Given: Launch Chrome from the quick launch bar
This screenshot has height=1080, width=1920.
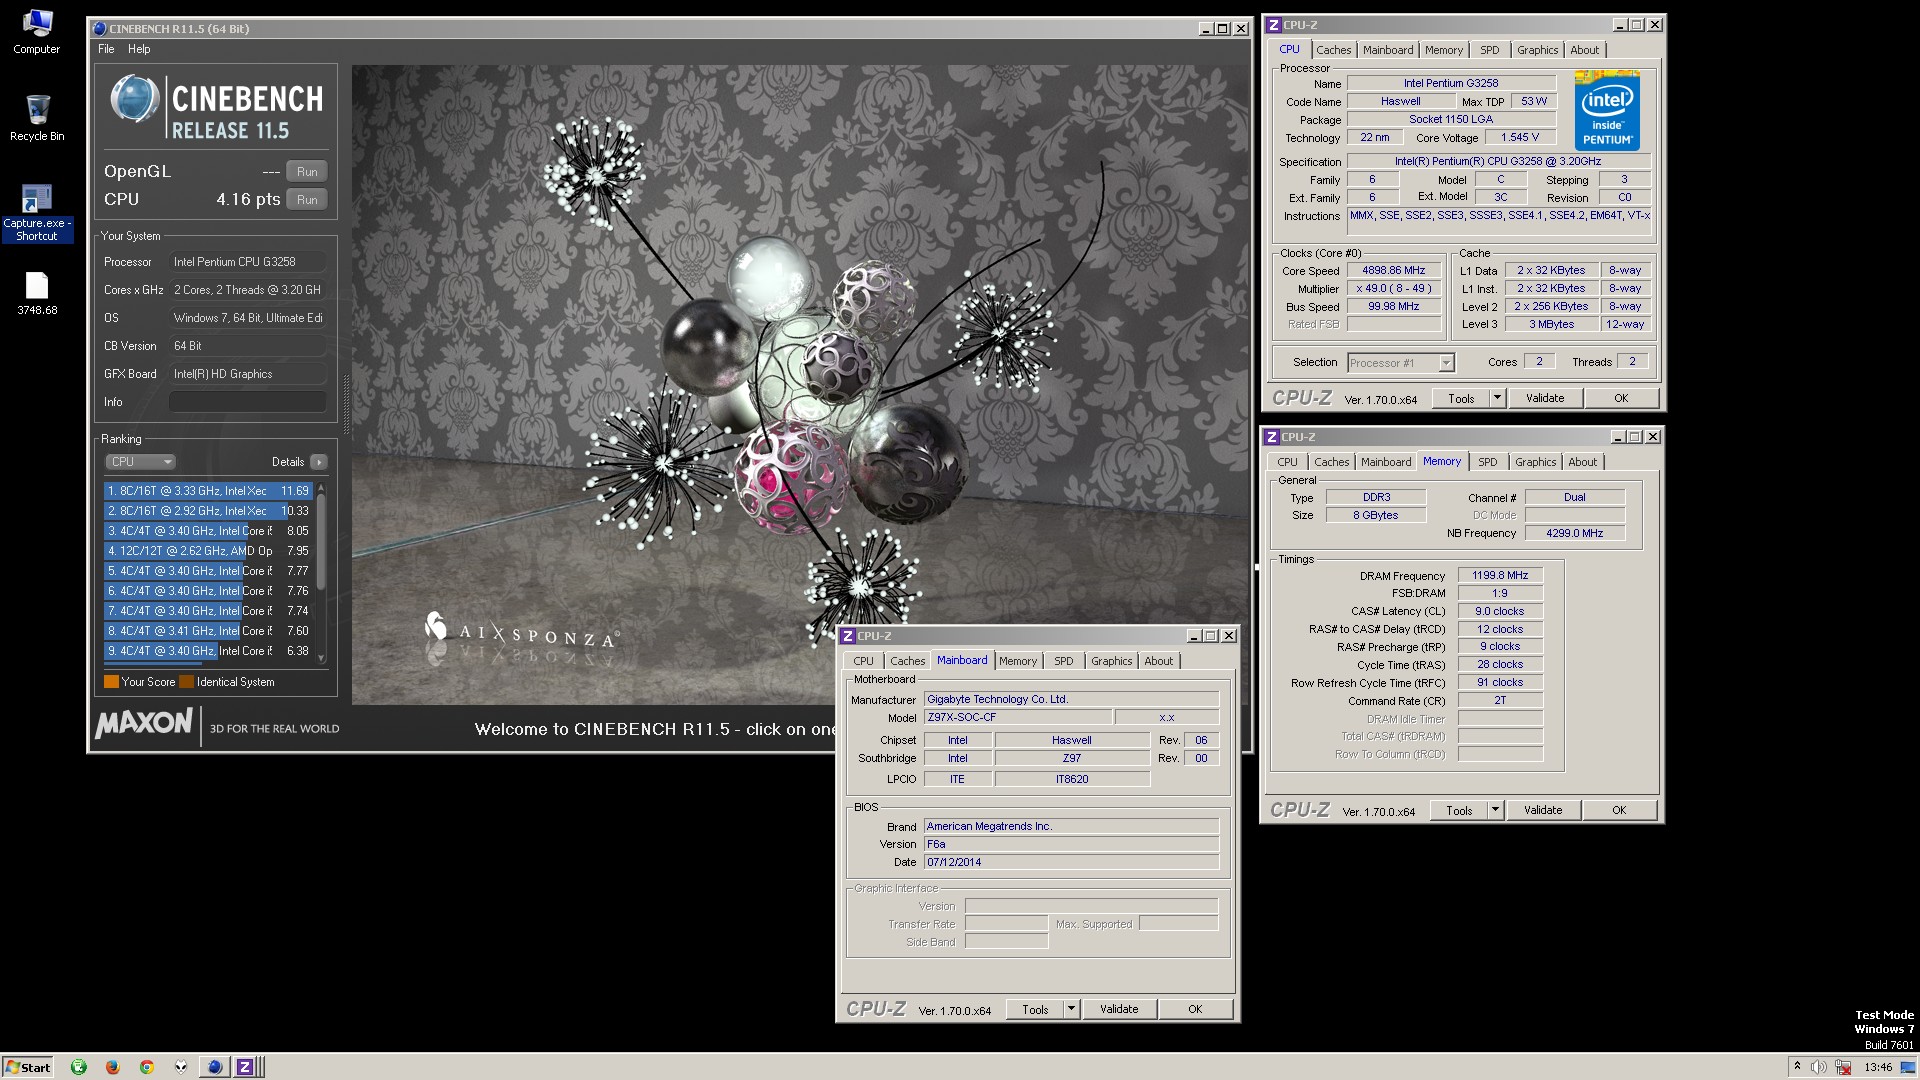Looking at the screenshot, I should [x=146, y=1067].
